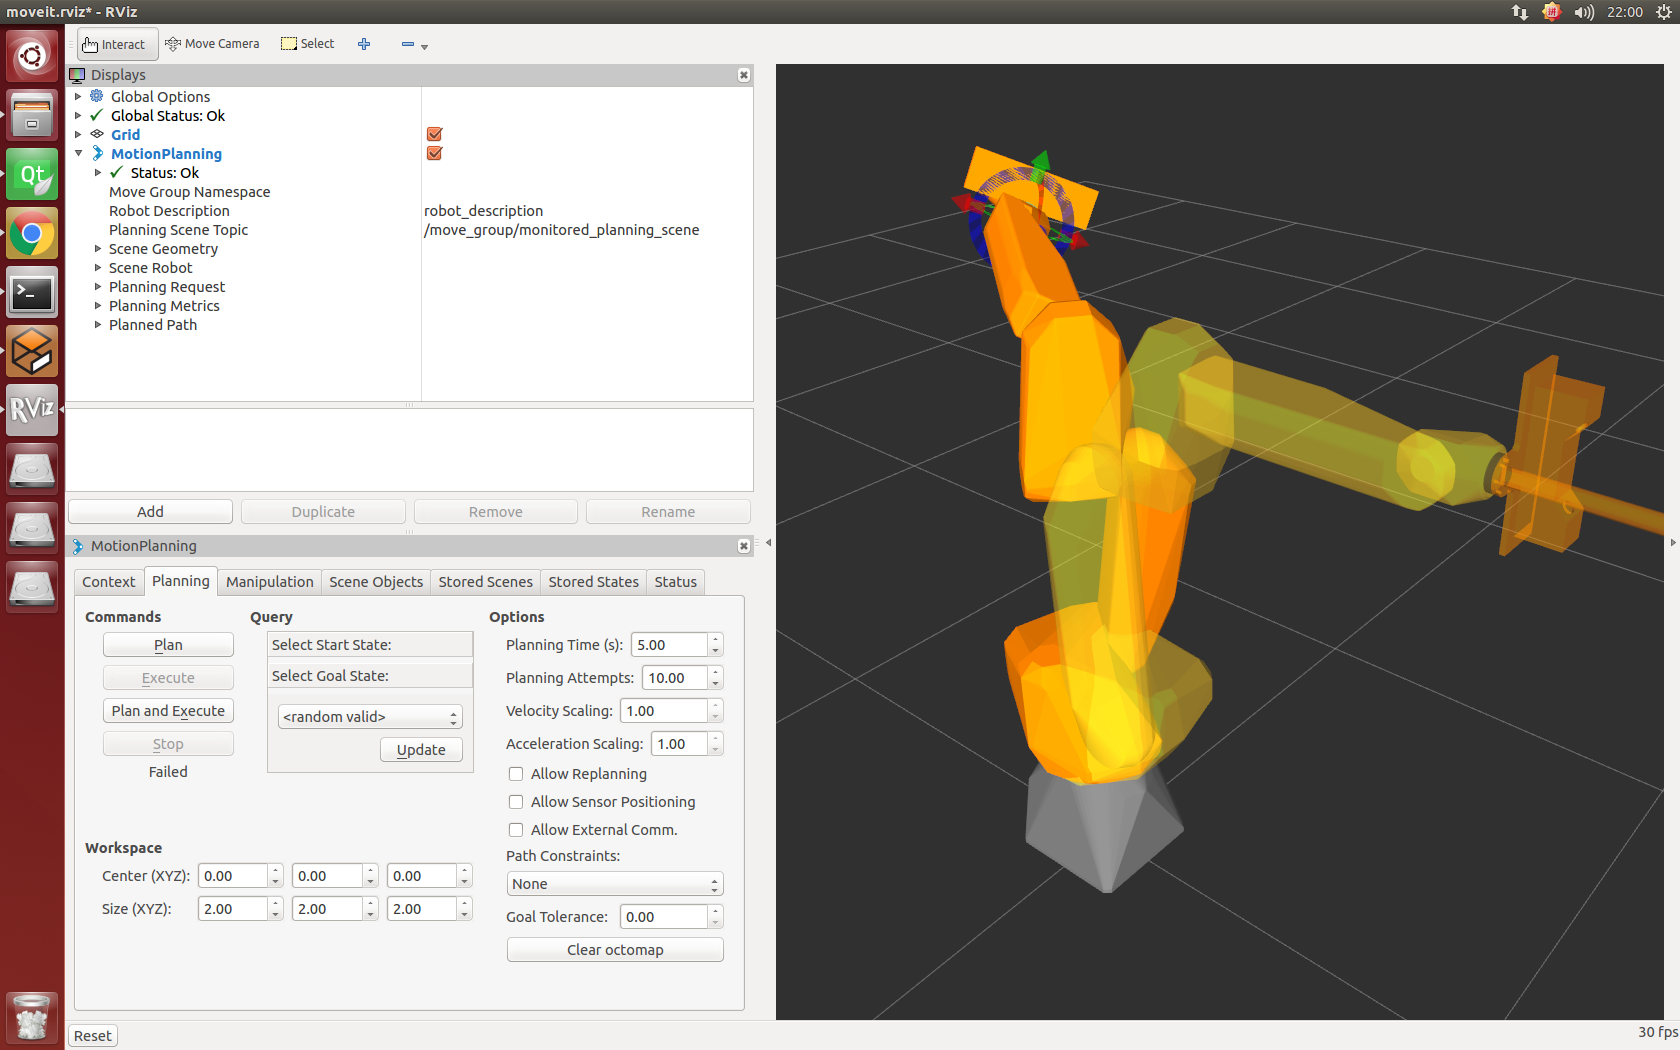
Task: Open the Terminal dock icon
Action: 32,293
